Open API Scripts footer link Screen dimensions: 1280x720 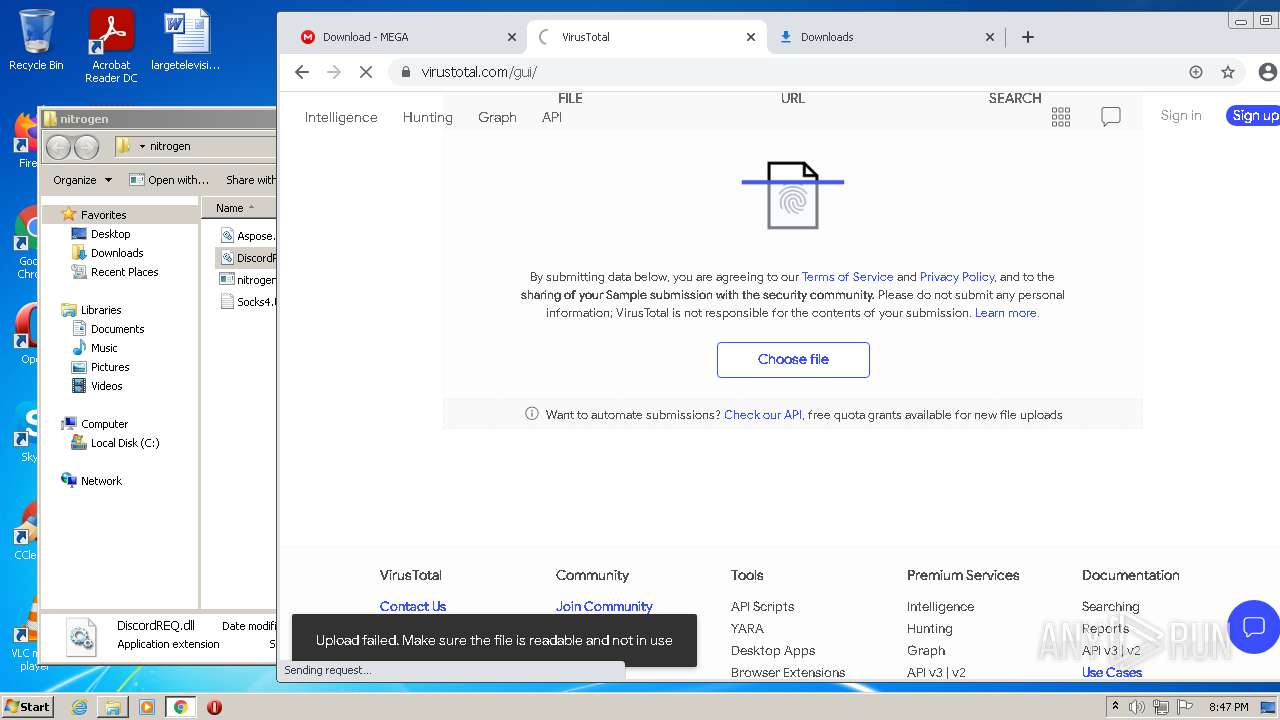pyautogui.click(x=762, y=606)
